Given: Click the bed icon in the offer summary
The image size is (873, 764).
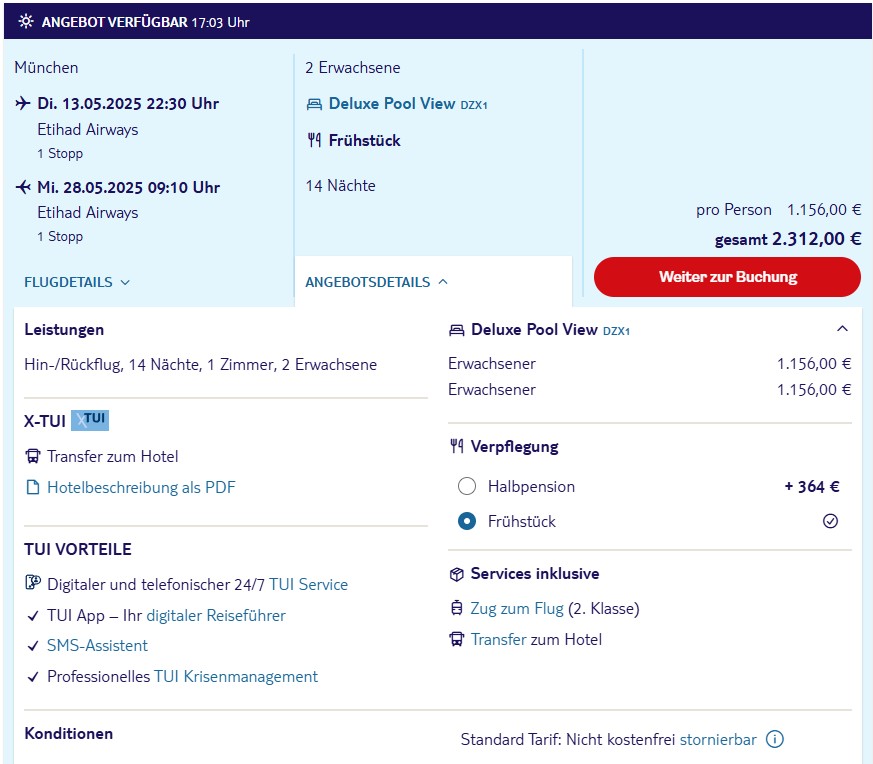Looking at the screenshot, I should pos(315,104).
